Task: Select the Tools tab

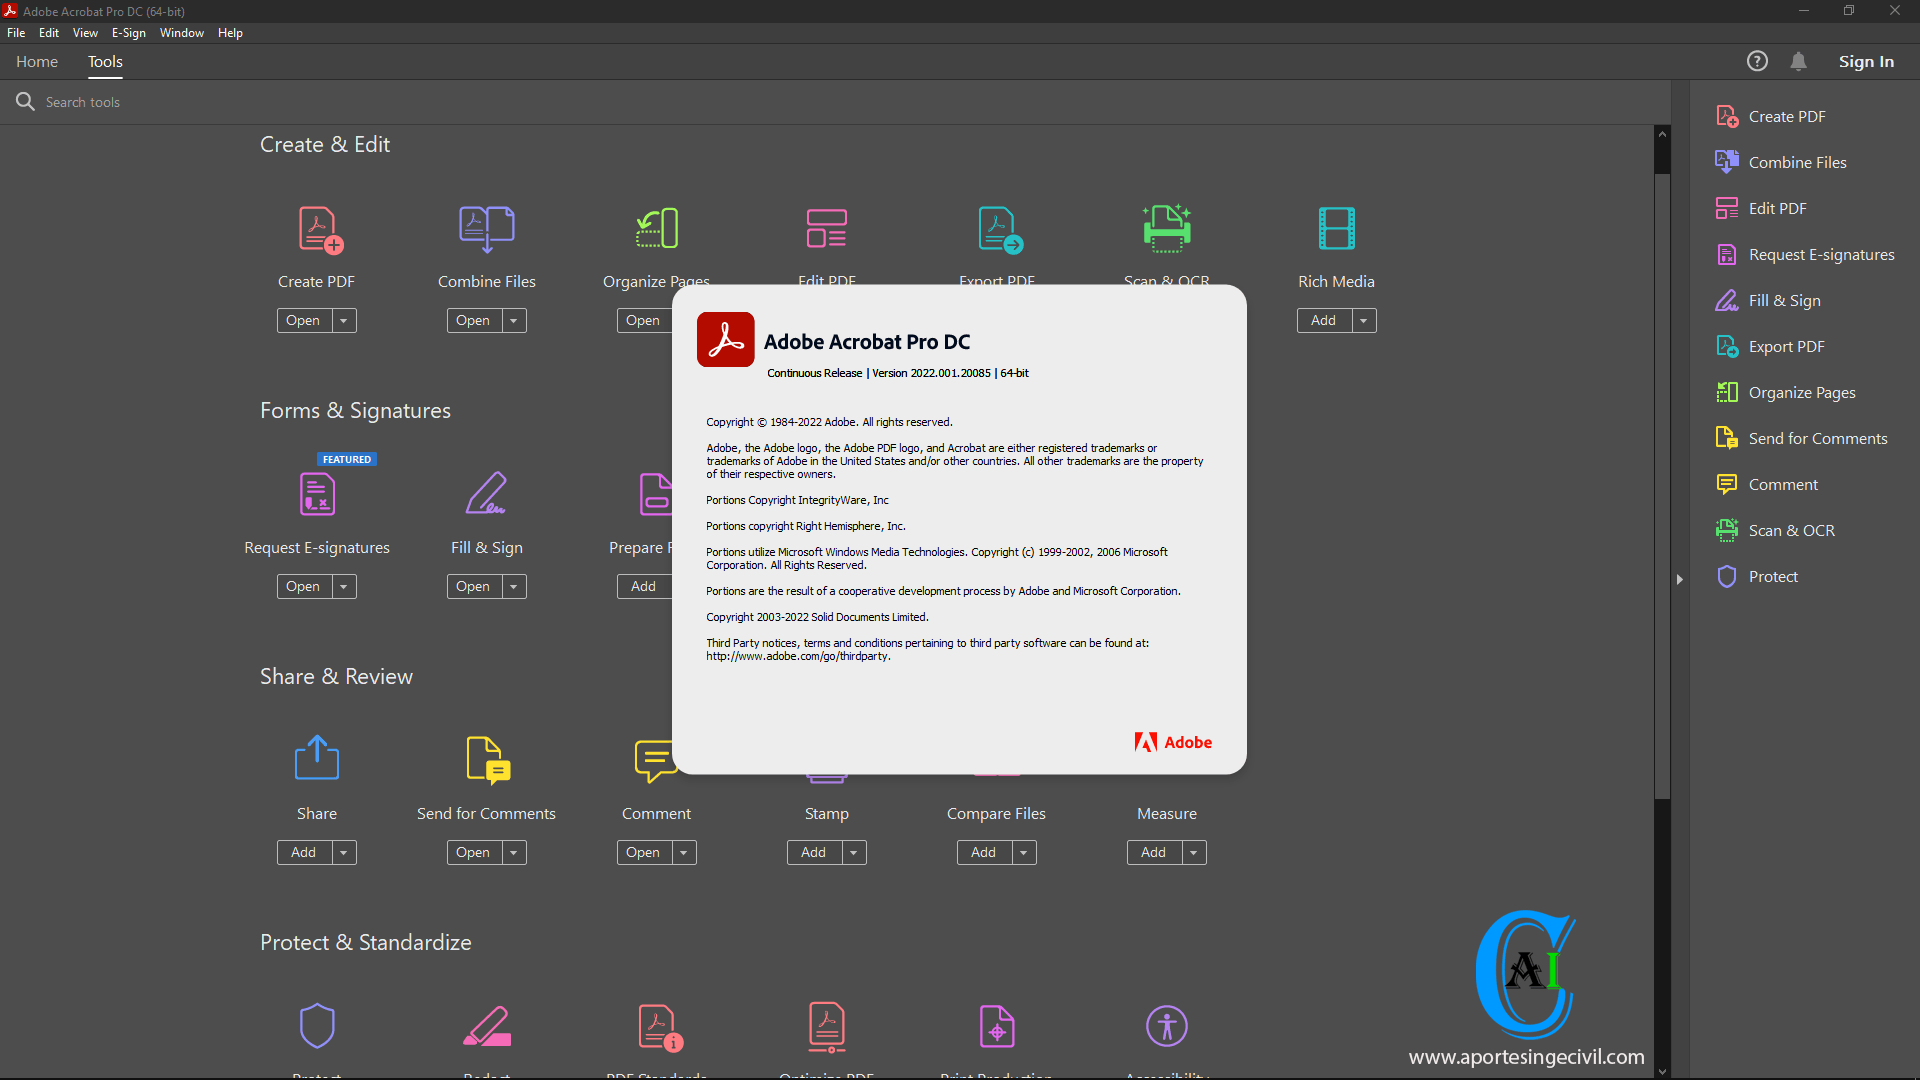Action: [x=104, y=61]
